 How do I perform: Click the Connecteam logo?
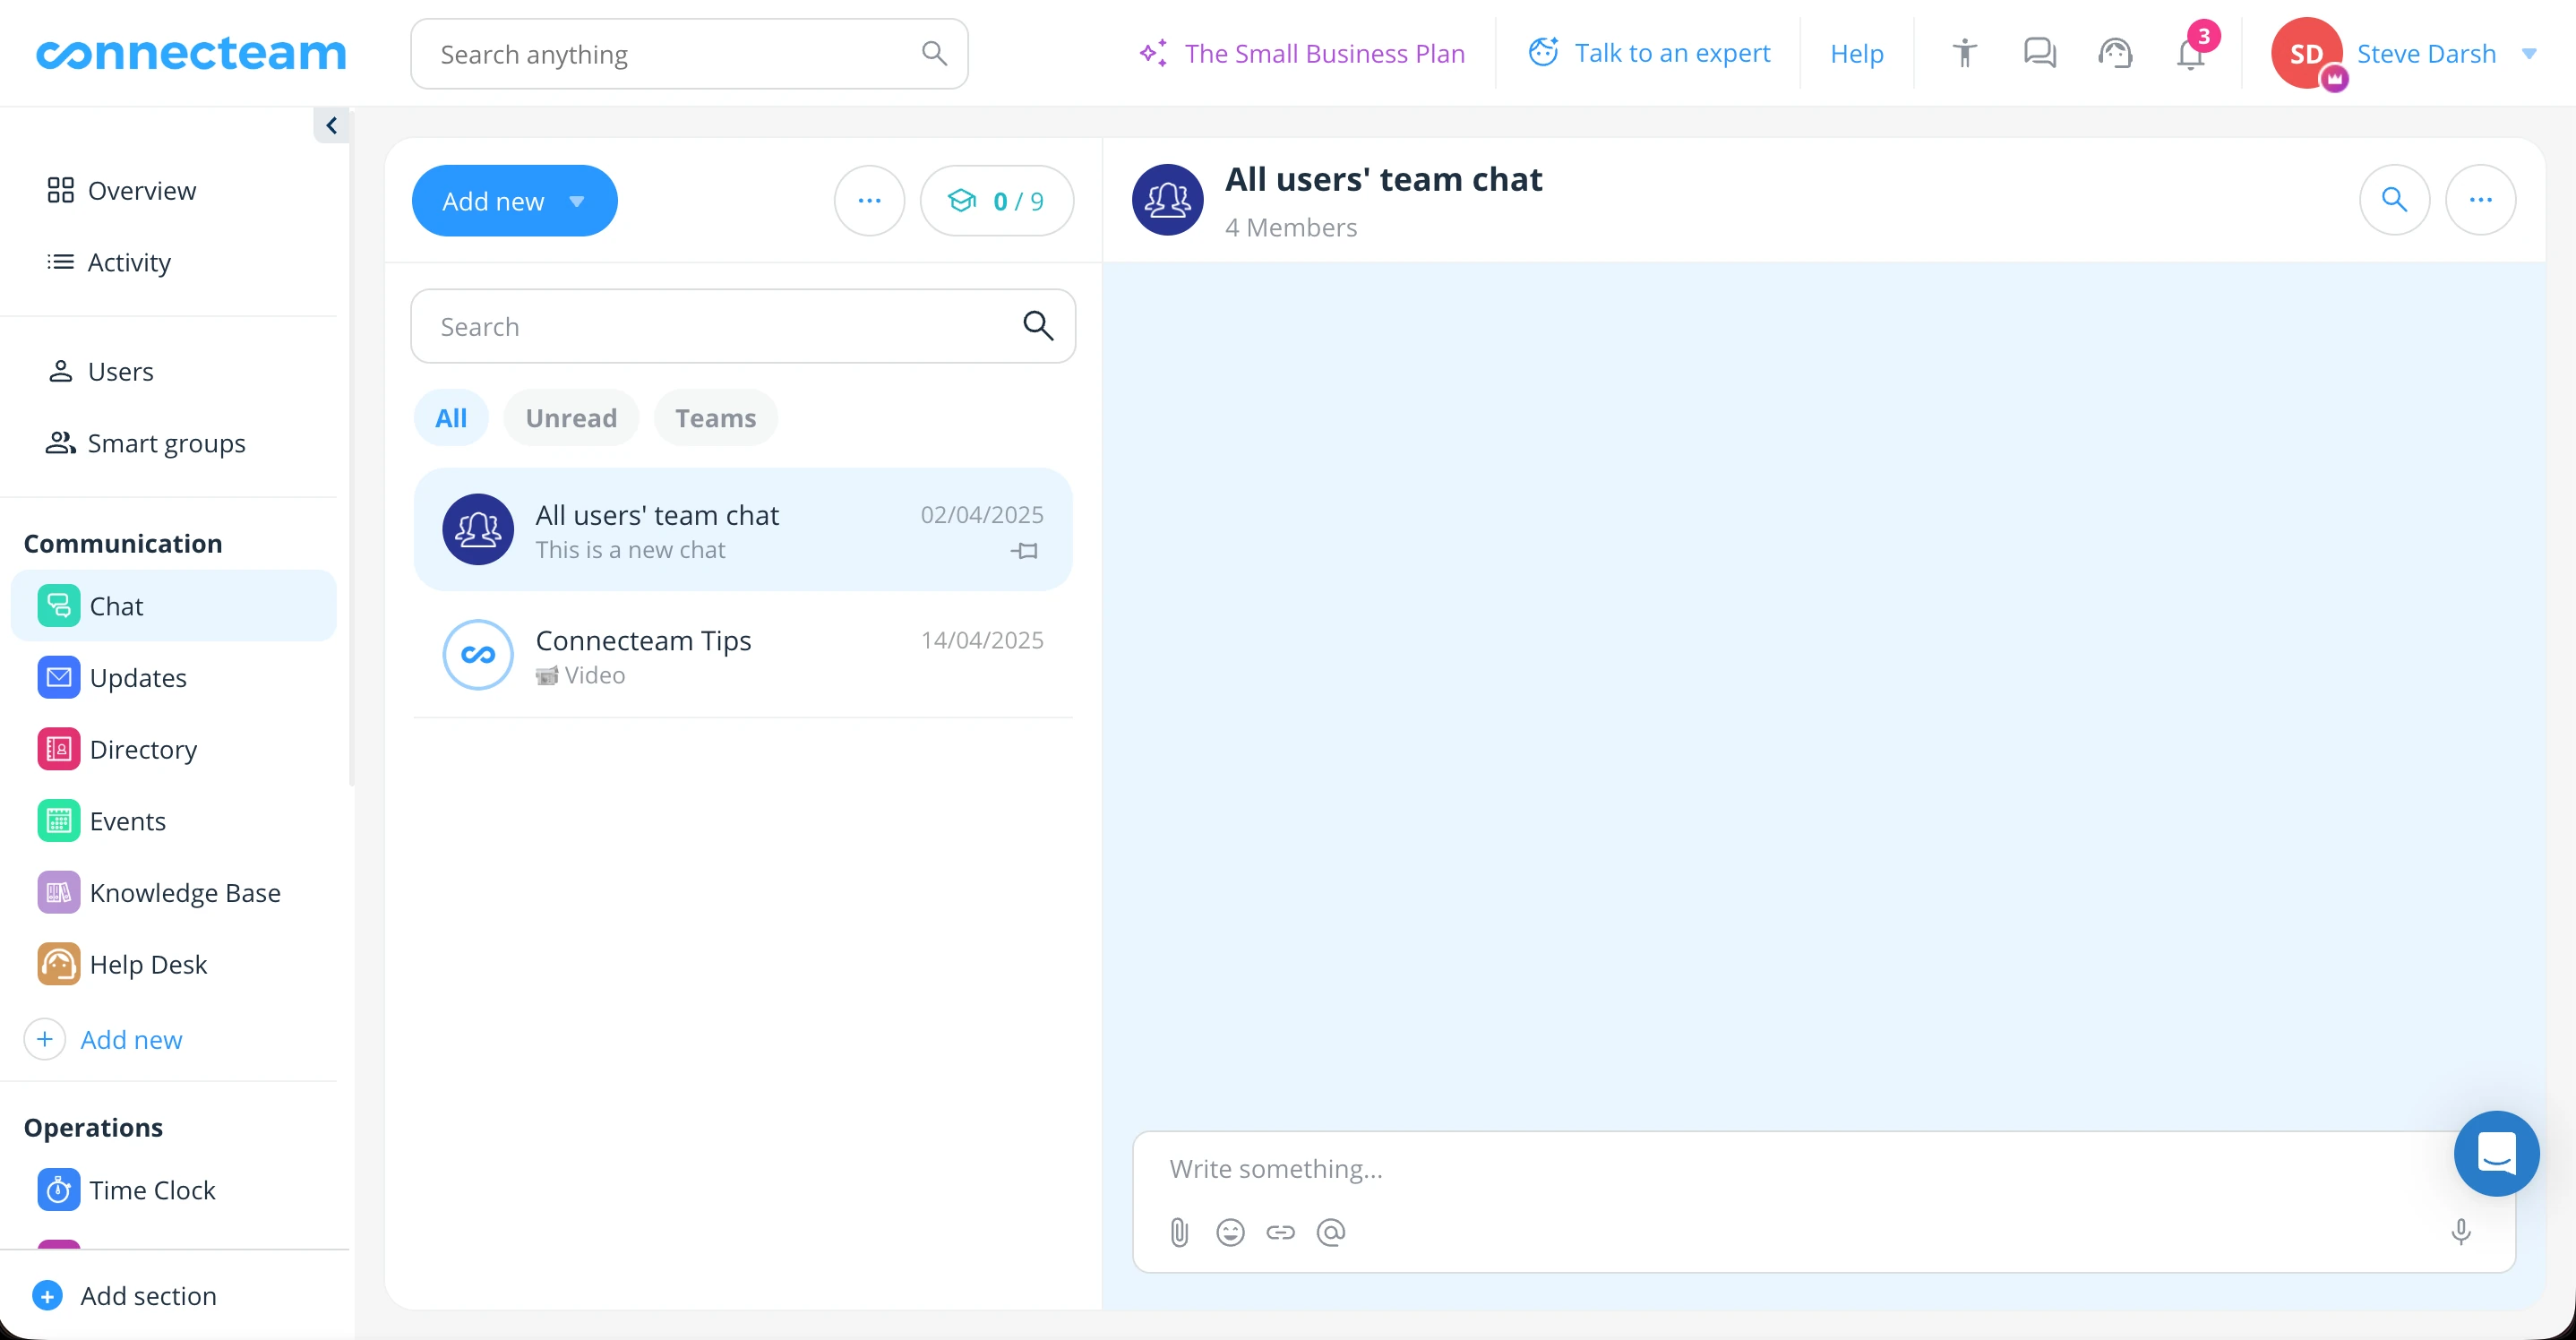(x=190, y=54)
